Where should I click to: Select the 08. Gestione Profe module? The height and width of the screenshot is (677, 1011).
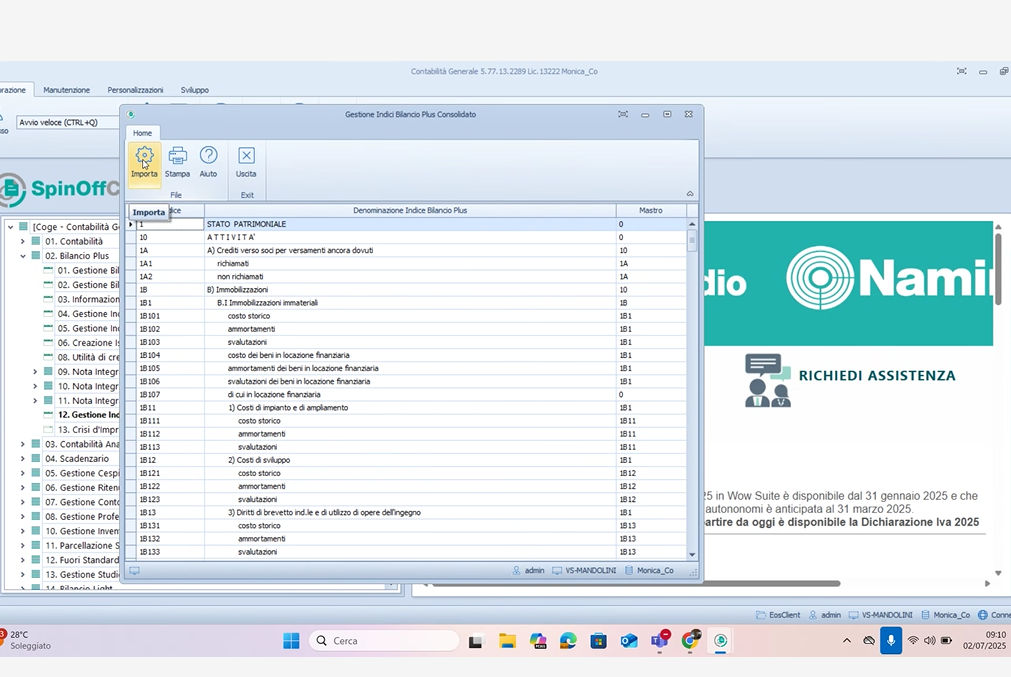(x=82, y=516)
